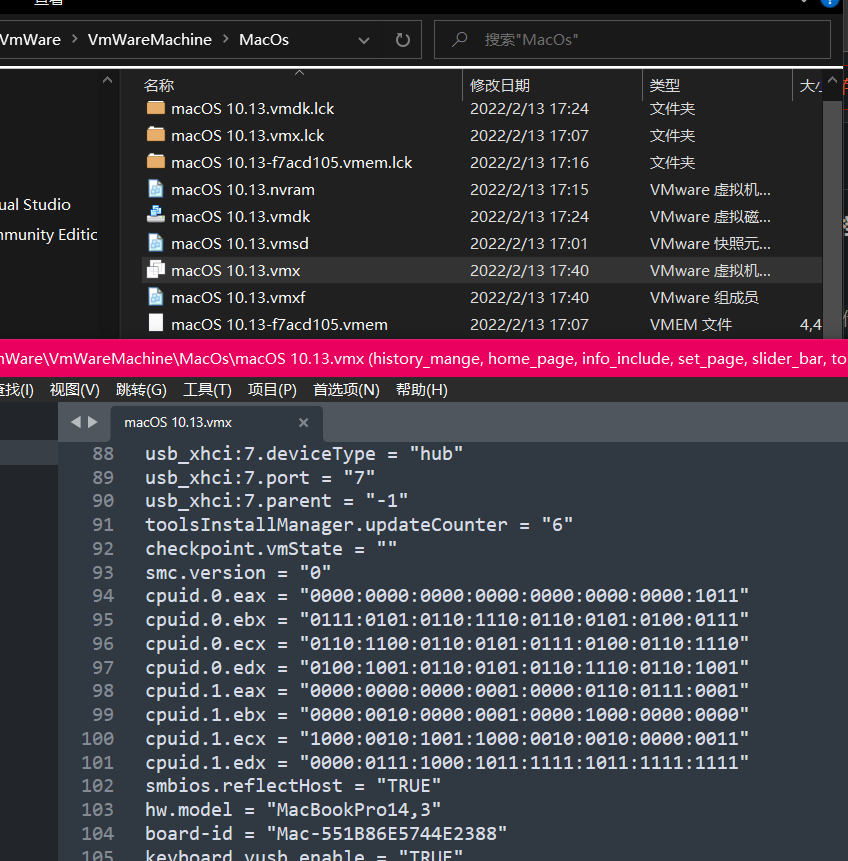Open the 视图(V) menu
The width and height of the screenshot is (848, 861).
[75, 390]
